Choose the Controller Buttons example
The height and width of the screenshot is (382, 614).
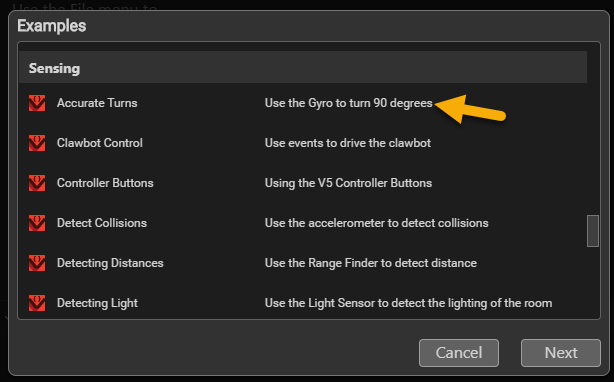click(x=105, y=183)
